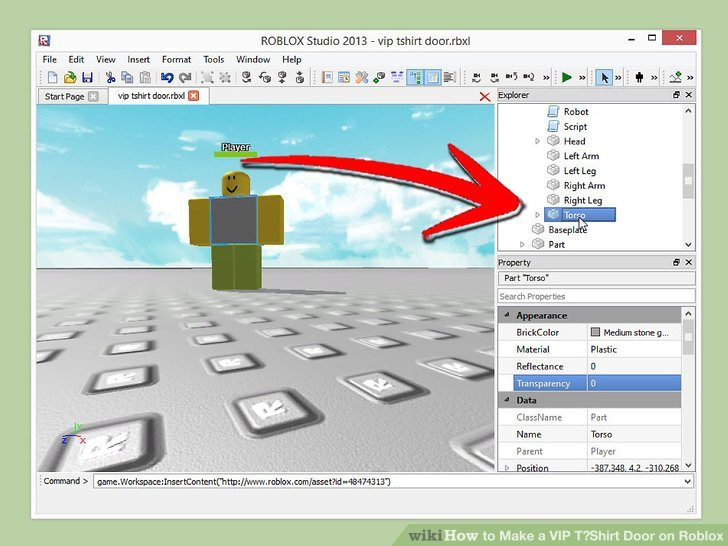Close the vip tshirt door.rbxl tab

(x=194, y=96)
